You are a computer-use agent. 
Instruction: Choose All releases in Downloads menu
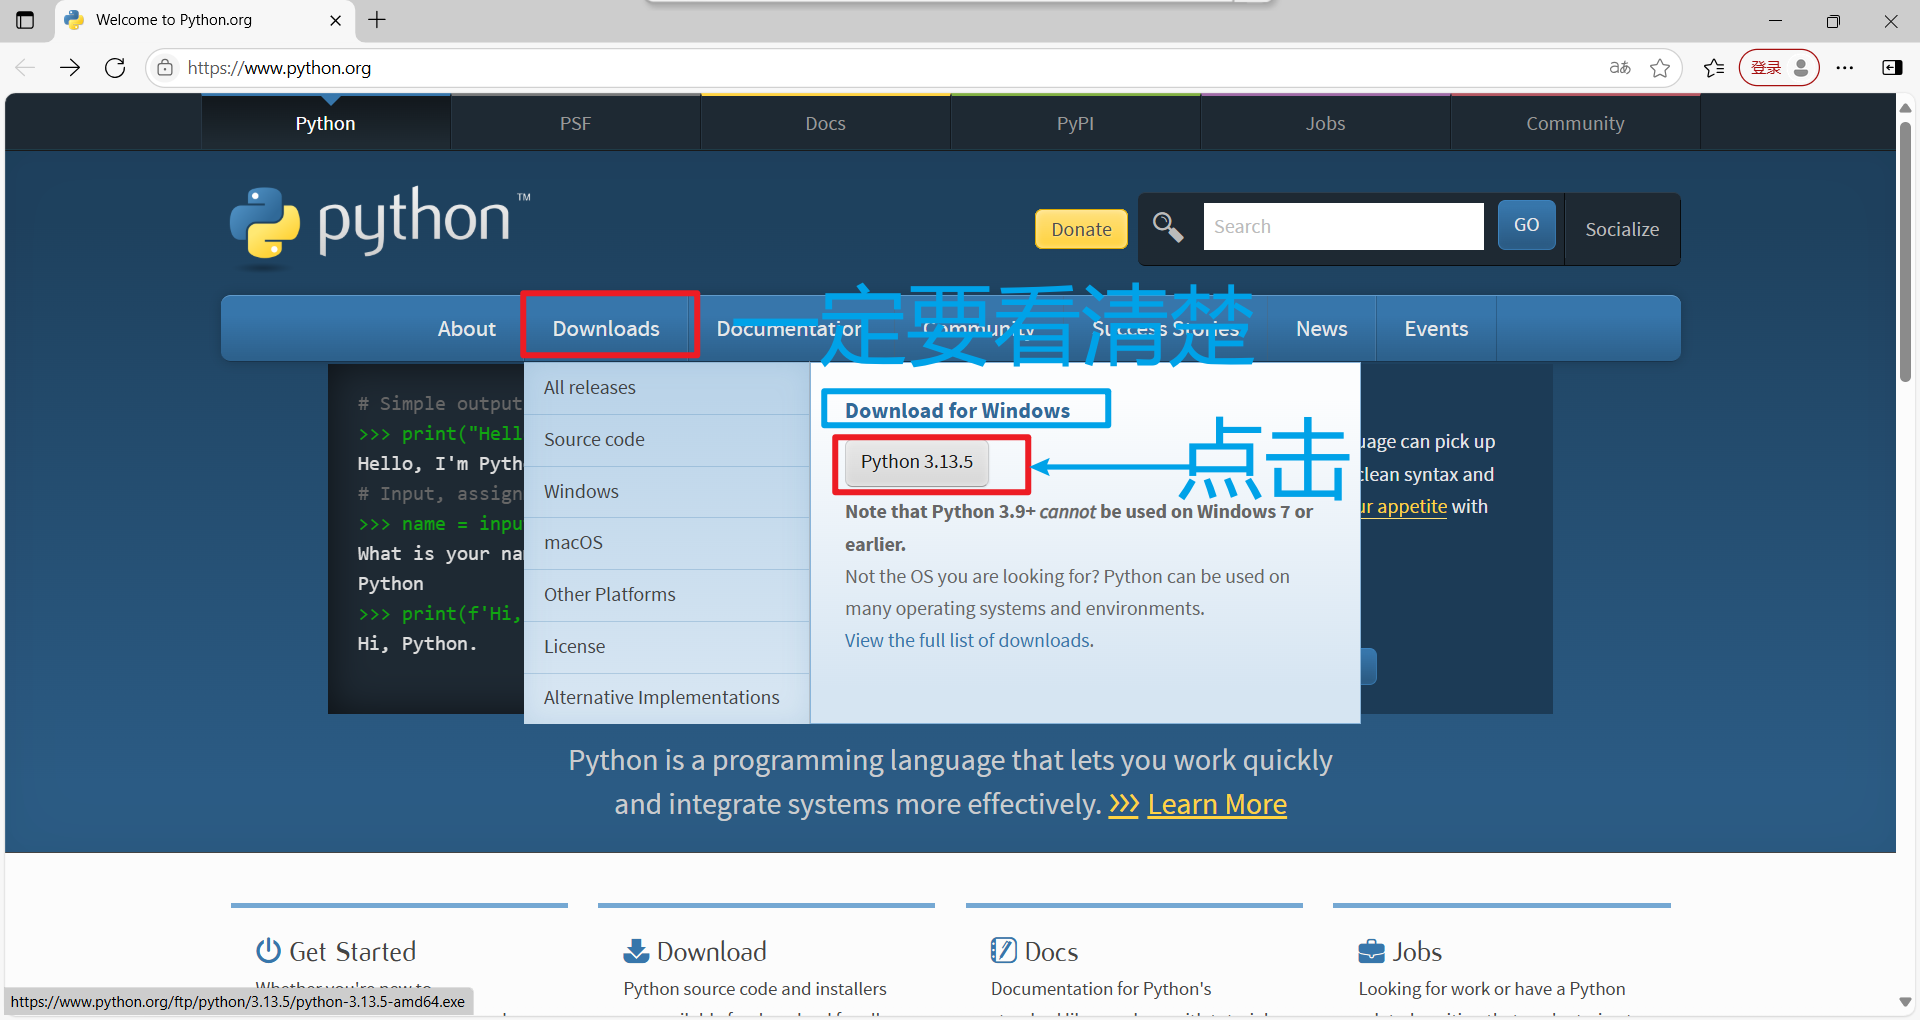coord(667,388)
